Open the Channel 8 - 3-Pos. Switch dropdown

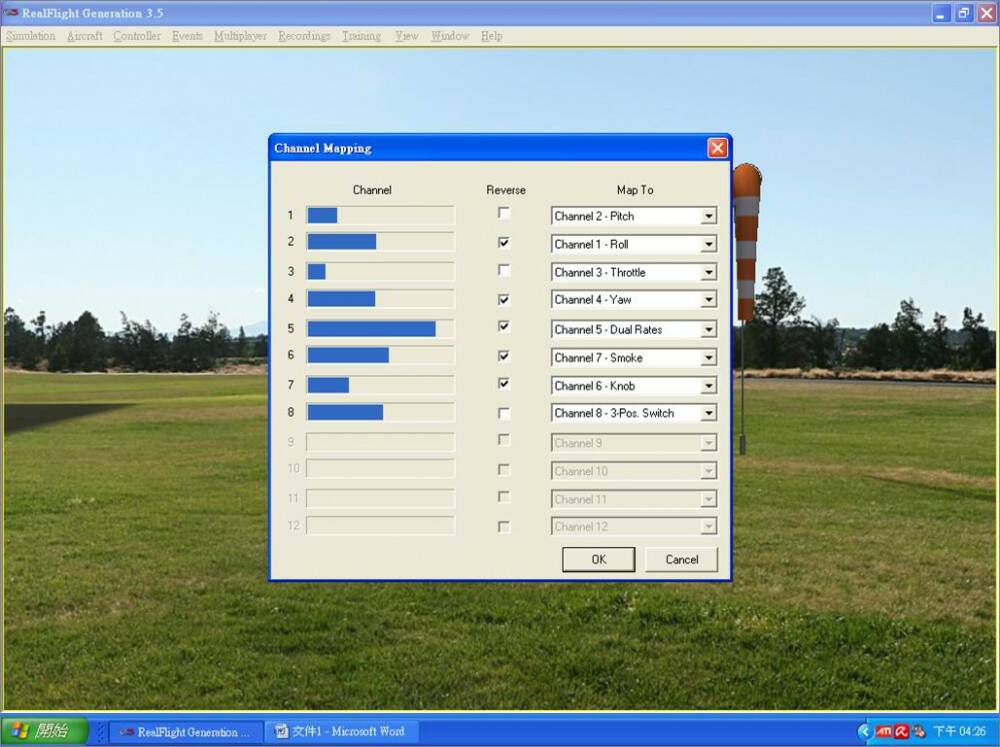point(708,413)
